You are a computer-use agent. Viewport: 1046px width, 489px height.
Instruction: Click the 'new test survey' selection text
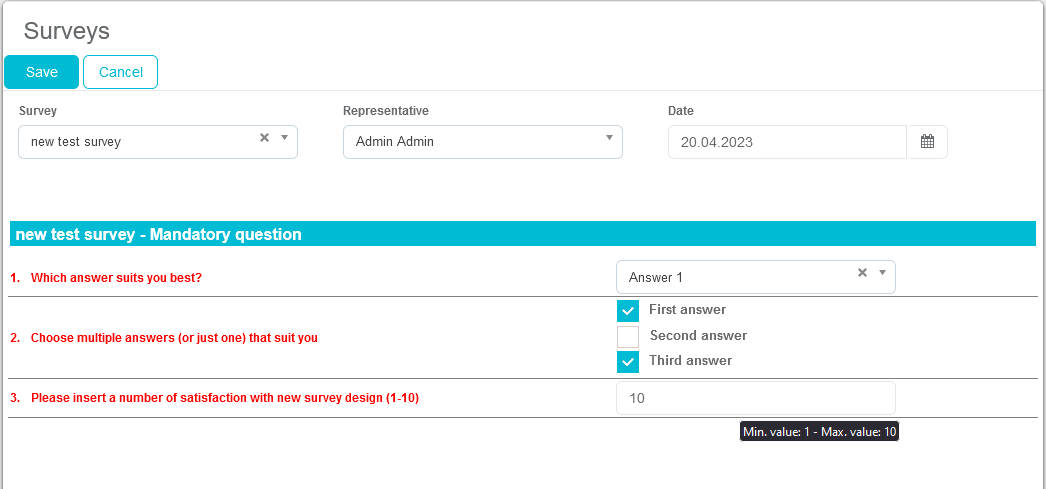76,142
